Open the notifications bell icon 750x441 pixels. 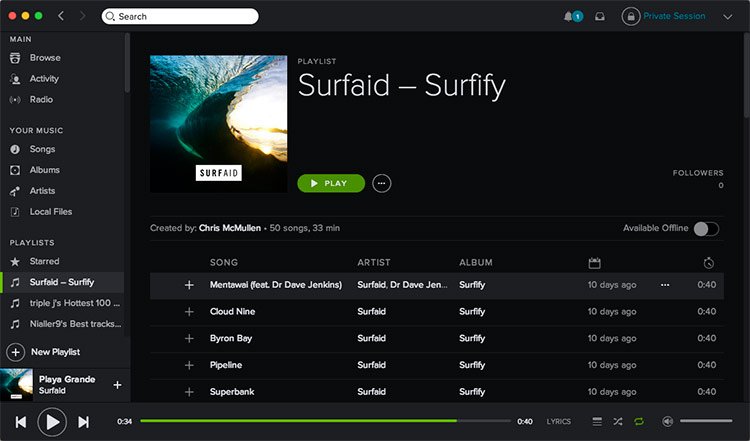click(568, 17)
